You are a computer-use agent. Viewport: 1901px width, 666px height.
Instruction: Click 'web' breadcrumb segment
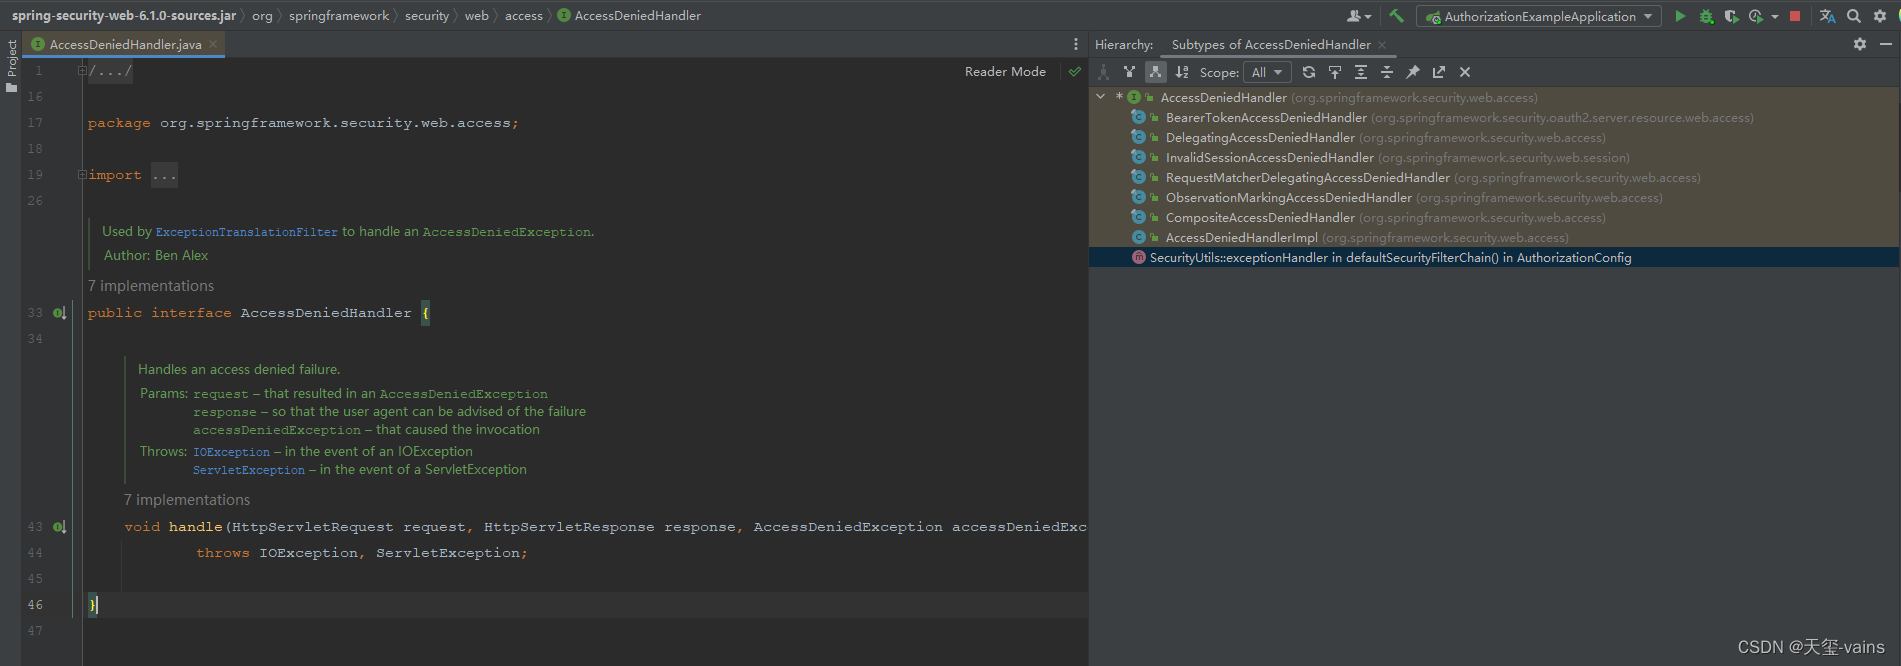coord(477,15)
